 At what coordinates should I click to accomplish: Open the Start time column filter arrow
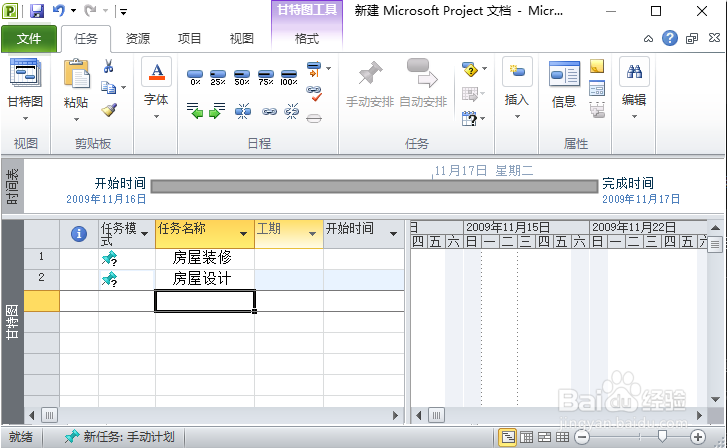[394, 234]
